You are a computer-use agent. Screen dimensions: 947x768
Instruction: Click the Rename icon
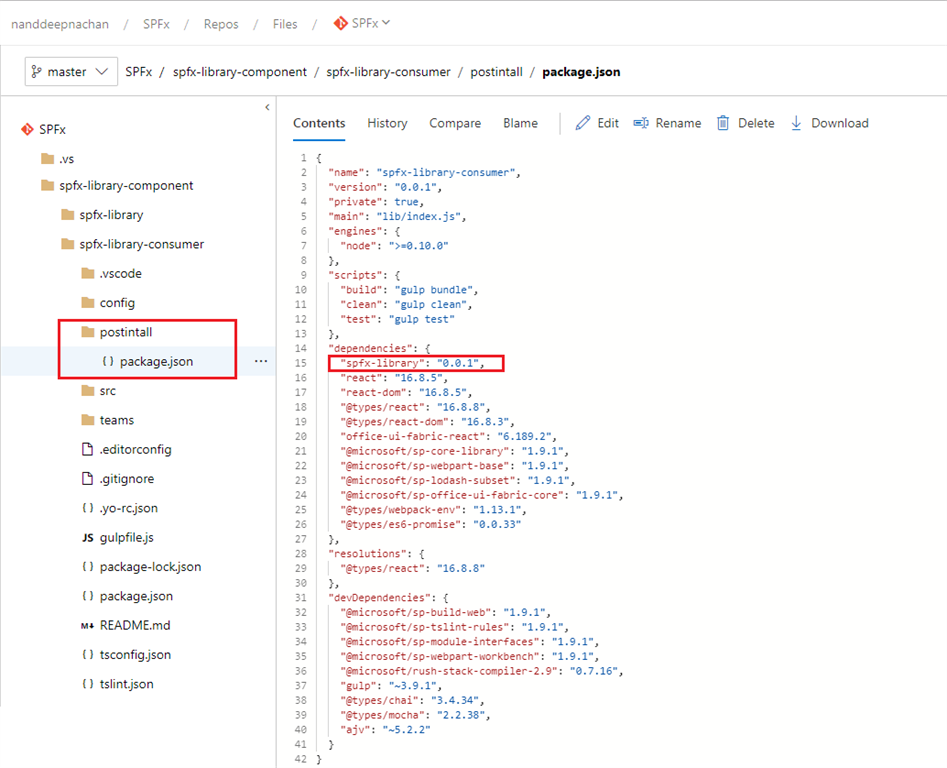click(641, 123)
